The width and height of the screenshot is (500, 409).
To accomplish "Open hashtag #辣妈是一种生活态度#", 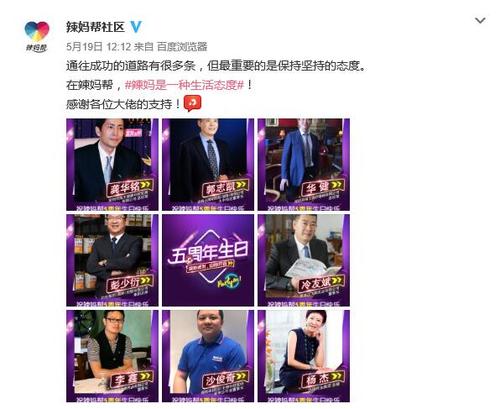I will pos(185,85).
